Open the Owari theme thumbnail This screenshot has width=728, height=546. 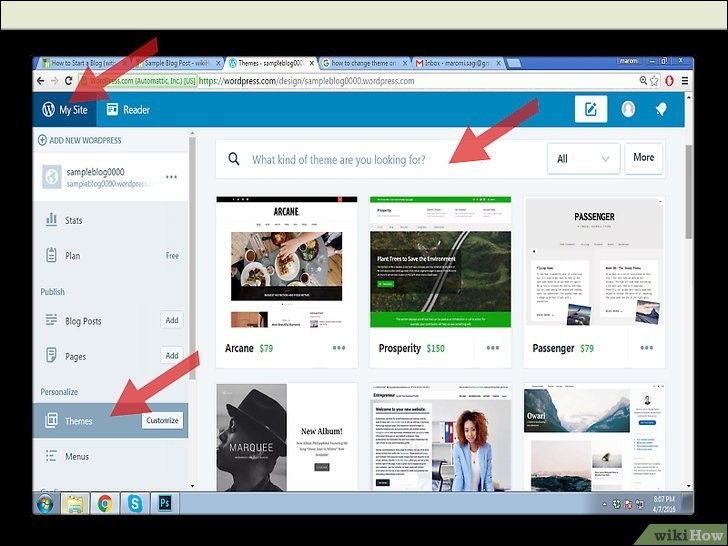pyautogui.click(x=594, y=437)
